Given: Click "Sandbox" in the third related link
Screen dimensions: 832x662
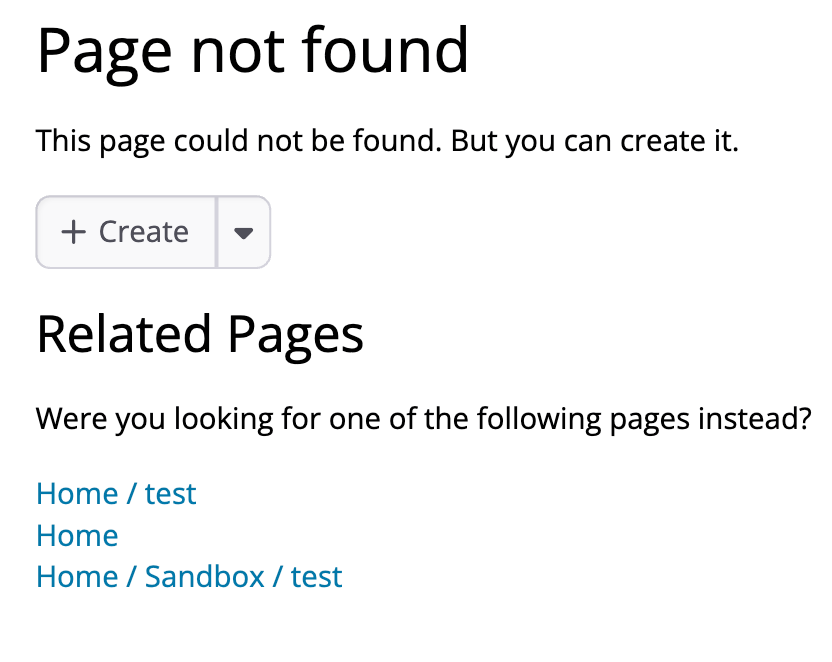Looking at the screenshot, I should click(x=205, y=577).
